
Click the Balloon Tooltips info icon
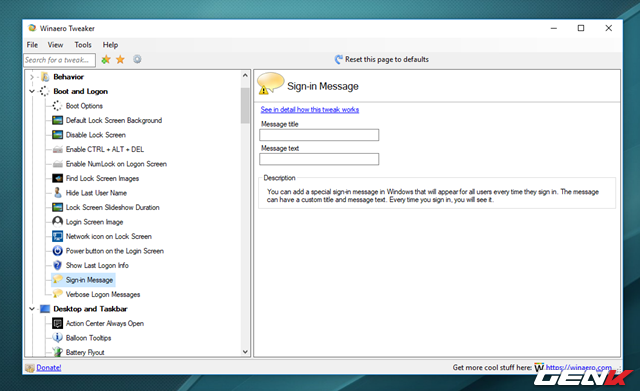point(57,338)
